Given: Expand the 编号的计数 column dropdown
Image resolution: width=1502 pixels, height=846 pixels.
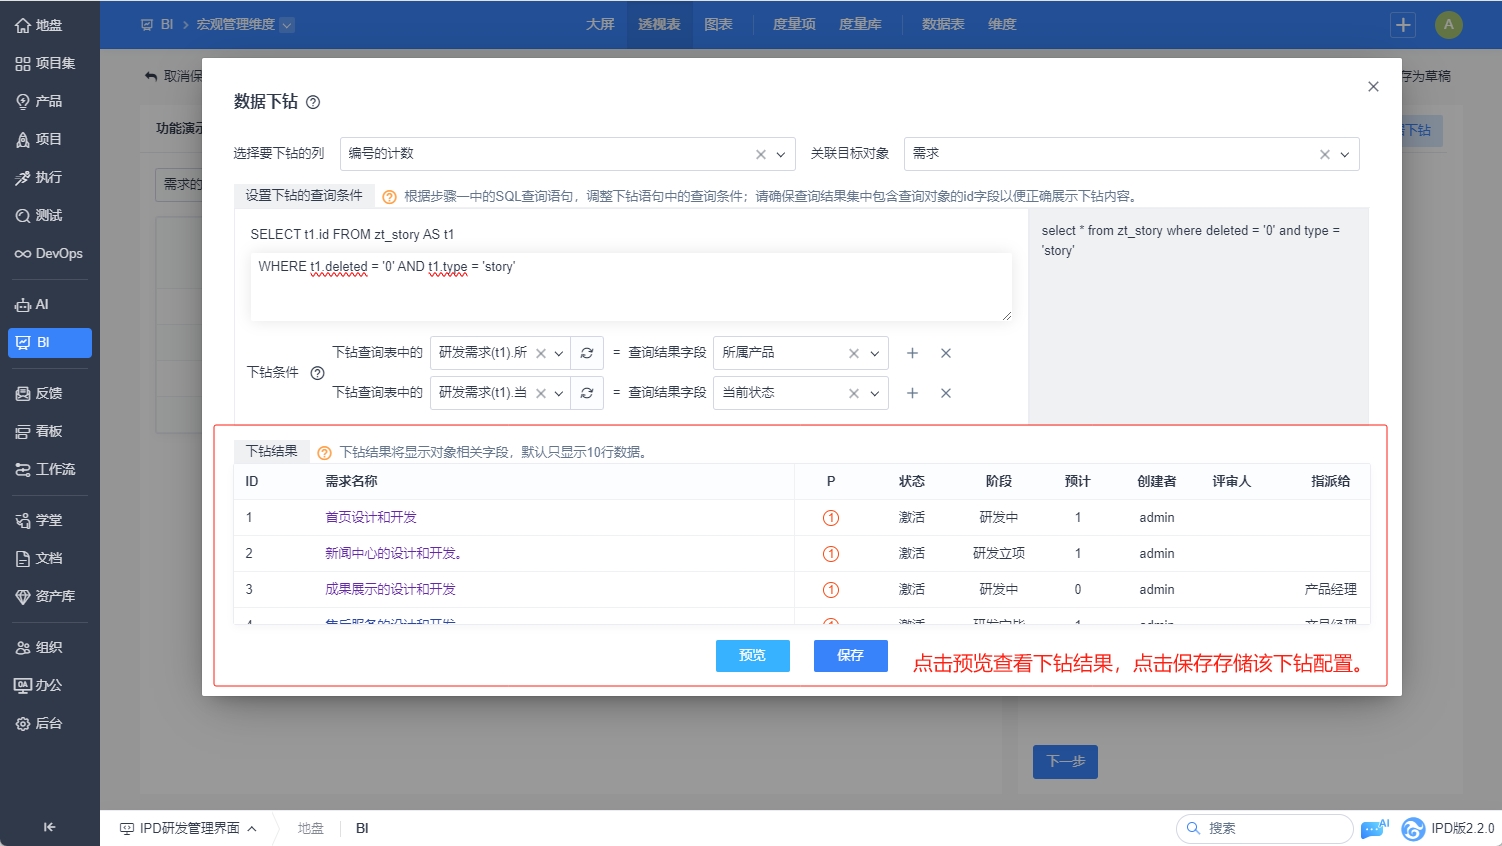Looking at the screenshot, I should pos(781,154).
